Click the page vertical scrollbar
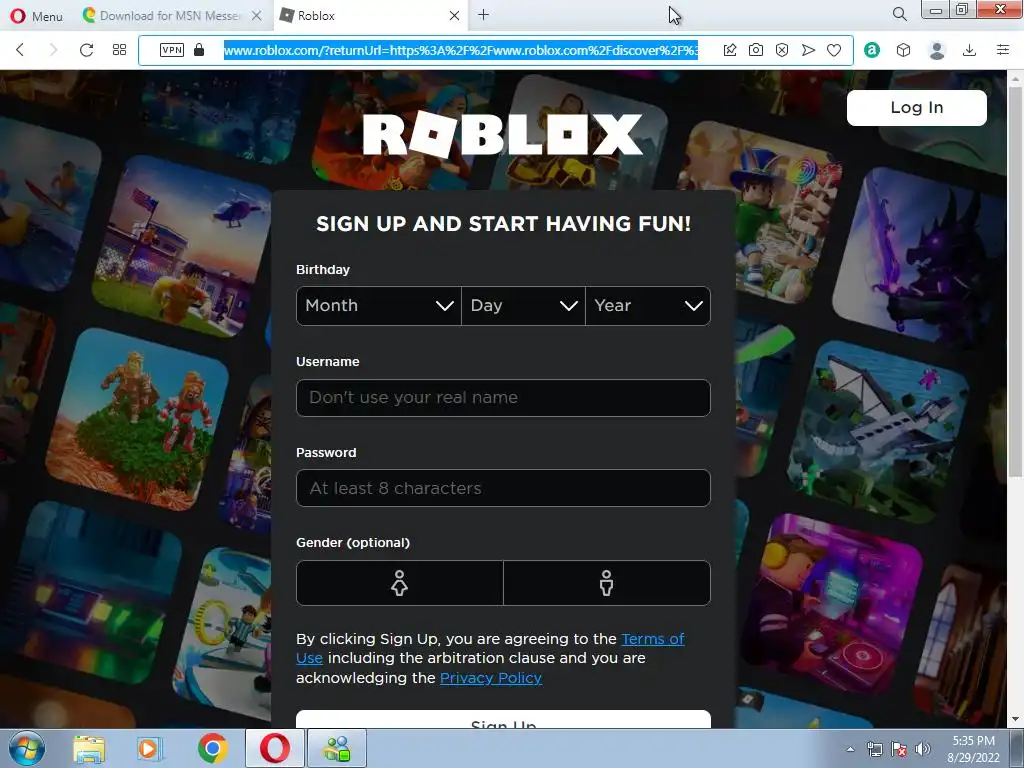This screenshot has height=768, width=1024. tap(1016, 281)
